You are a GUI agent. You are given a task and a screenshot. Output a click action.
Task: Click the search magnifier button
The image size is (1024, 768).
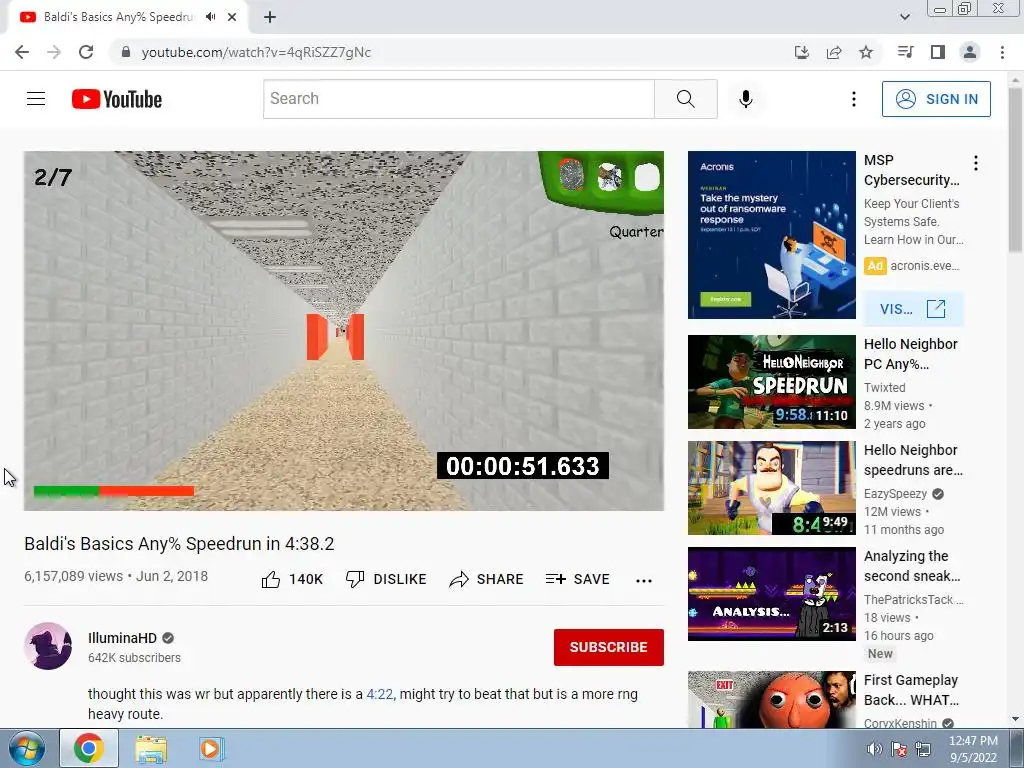pos(686,99)
